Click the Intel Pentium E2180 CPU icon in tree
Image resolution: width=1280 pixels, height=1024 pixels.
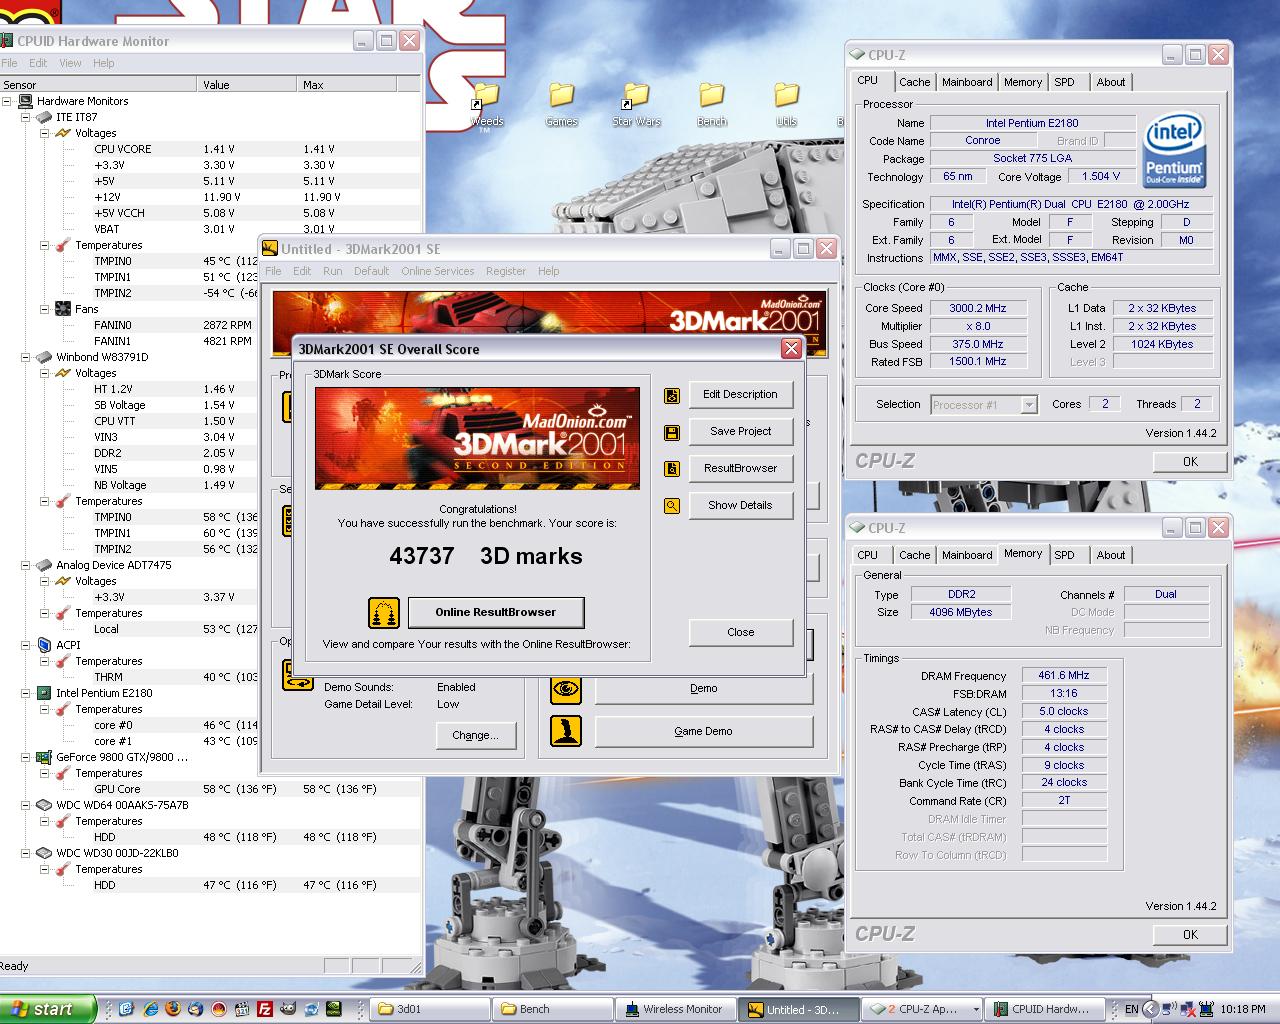pos(44,693)
